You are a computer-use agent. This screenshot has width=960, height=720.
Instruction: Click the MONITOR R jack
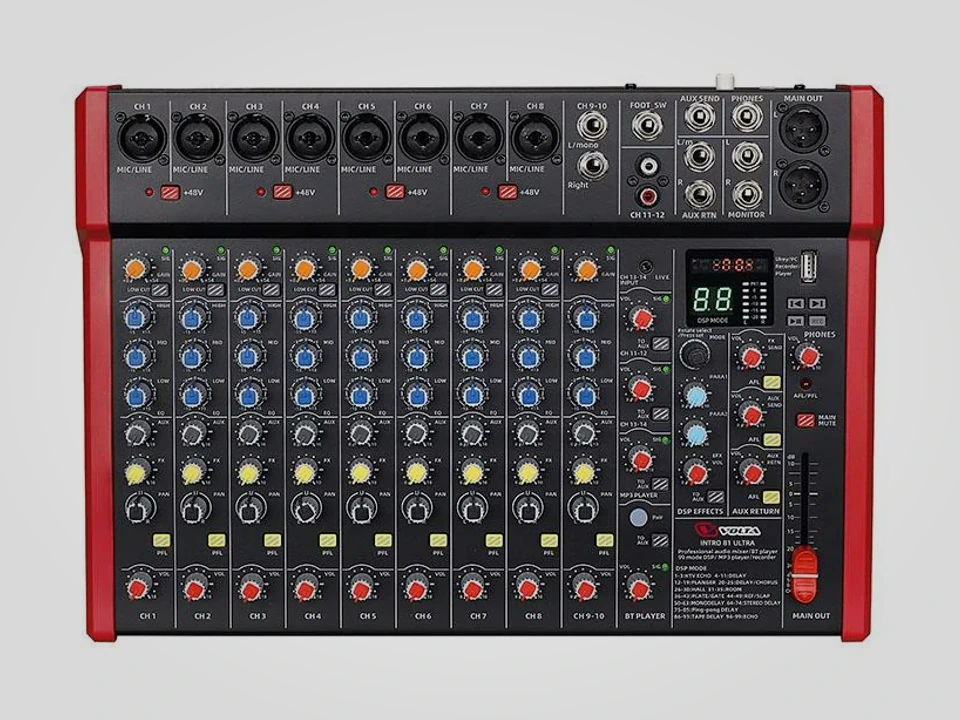click(x=747, y=195)
